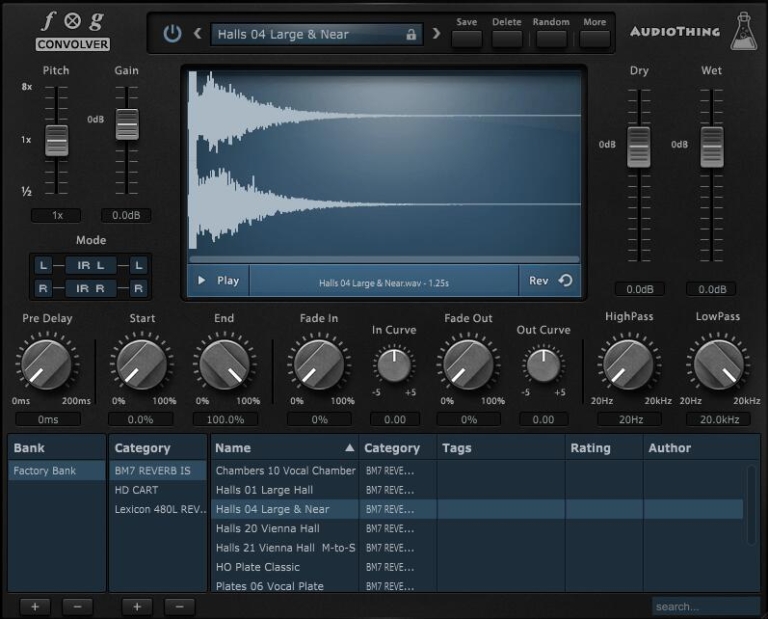Click the Wet level slider handle
Viewport: 768px width, 619px height.
click(x=711, y=146)
